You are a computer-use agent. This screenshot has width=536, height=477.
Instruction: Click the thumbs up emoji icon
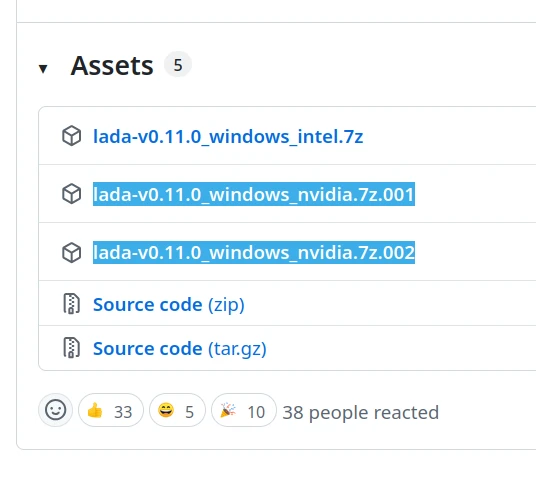coord(95,410)
